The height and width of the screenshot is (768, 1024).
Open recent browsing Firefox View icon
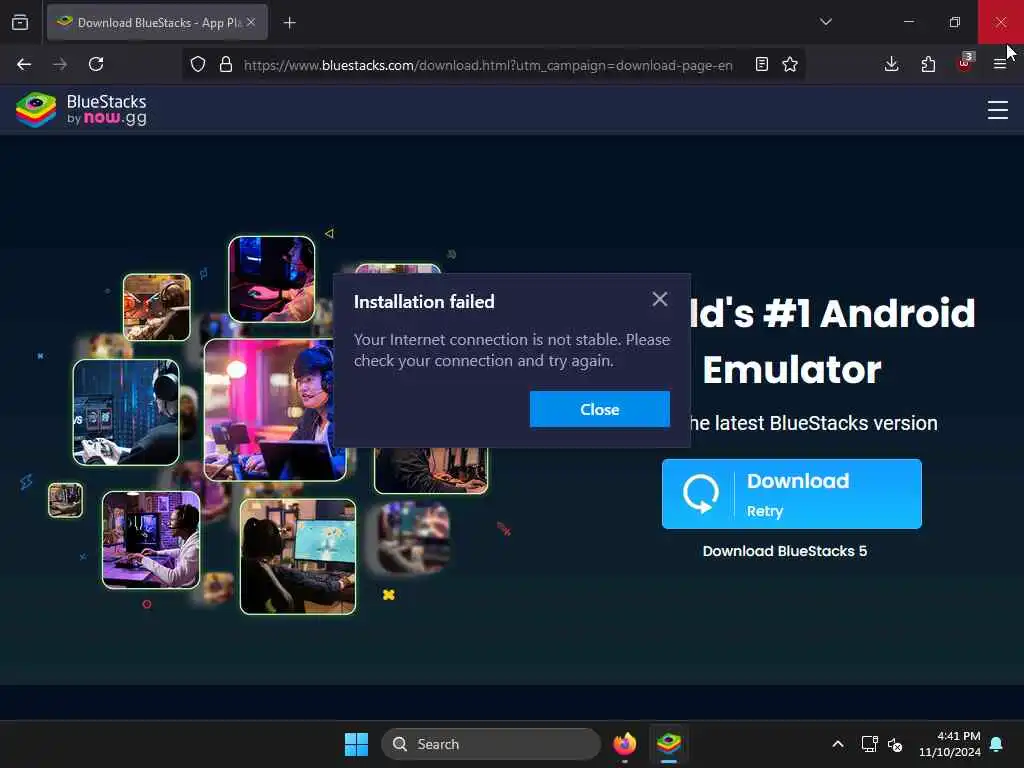pyautogui.click(x=20, y=22)
